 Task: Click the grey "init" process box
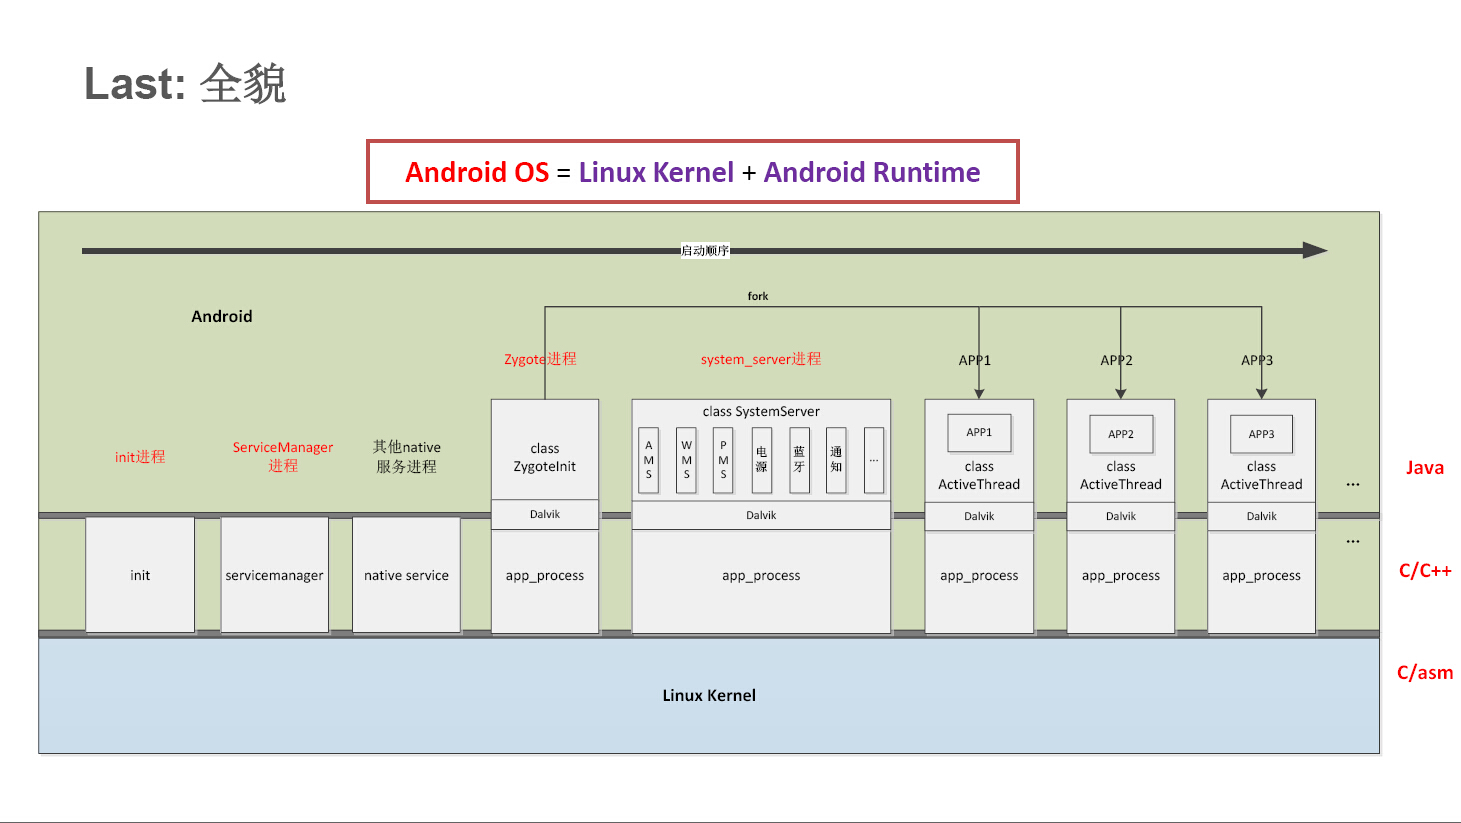140,575
